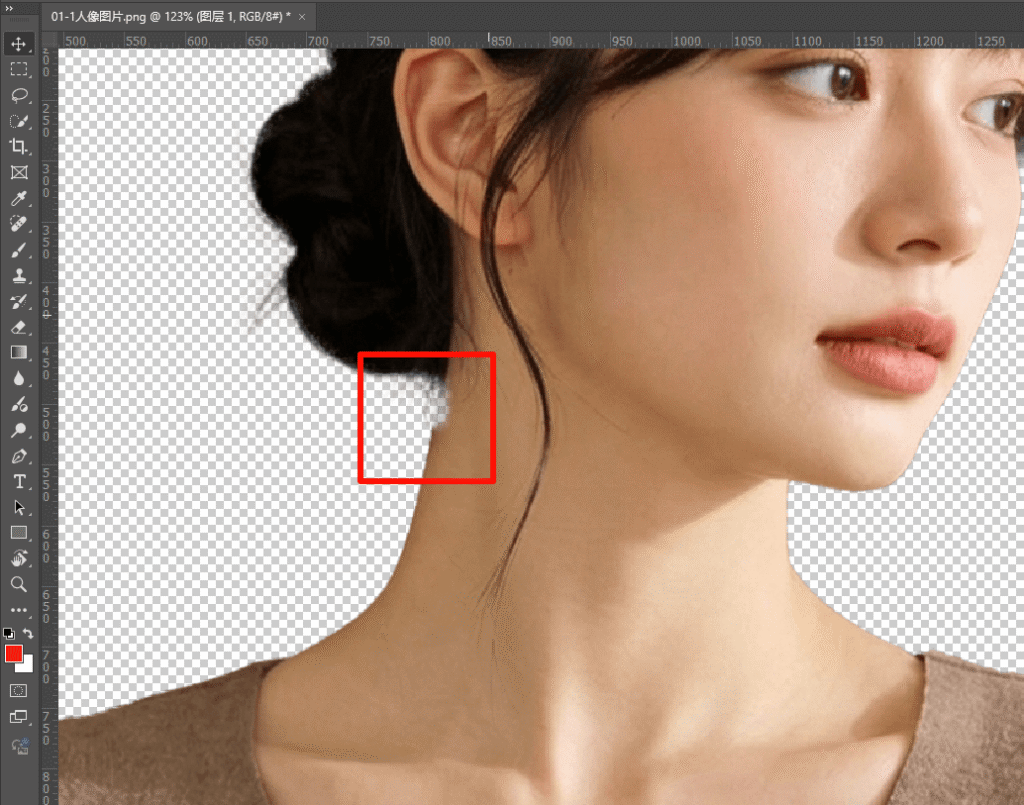Switch to the Eraser tool

click(19, 327)
